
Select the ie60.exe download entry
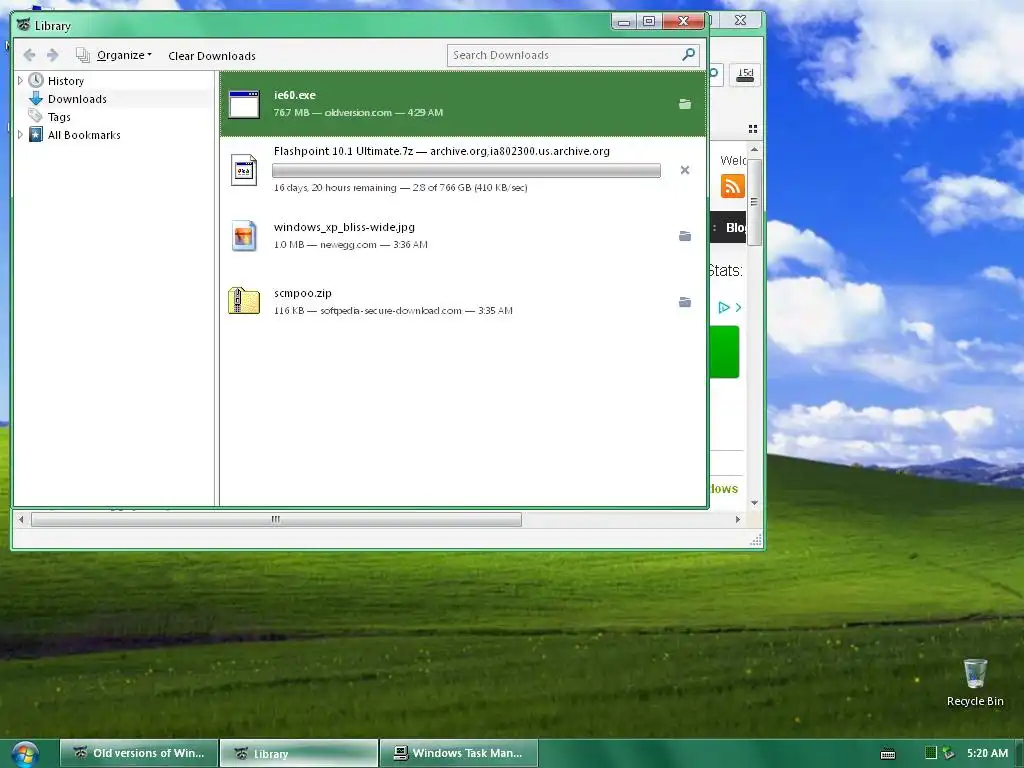click(462, 104)
